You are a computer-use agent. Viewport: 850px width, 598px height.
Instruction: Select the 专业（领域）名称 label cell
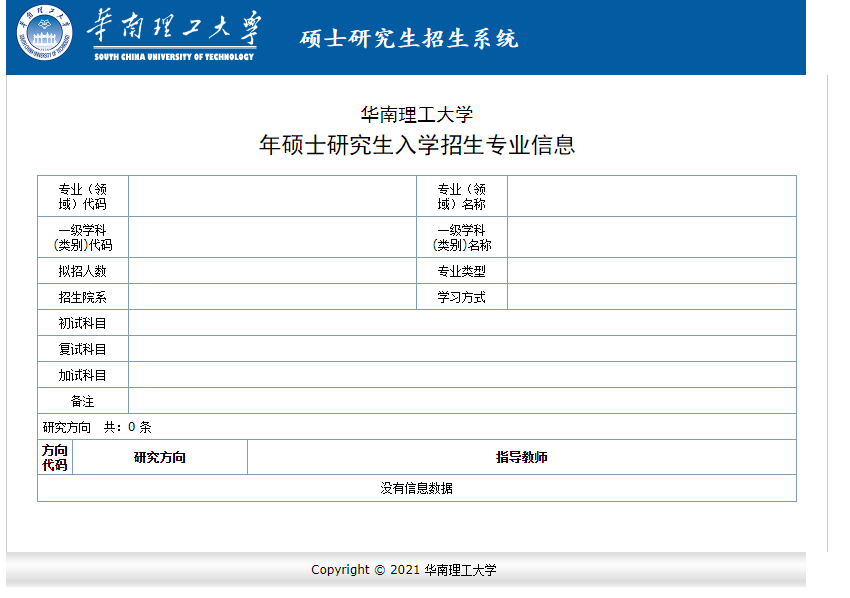tap(462, 196)
